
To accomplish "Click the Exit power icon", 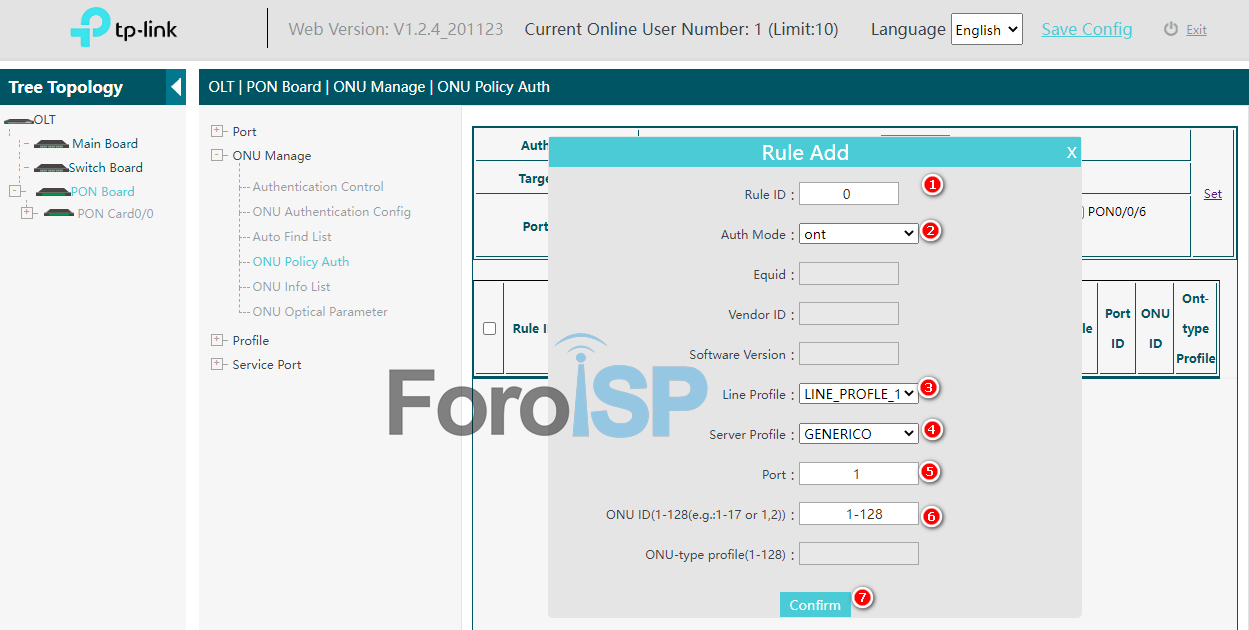I will 1171,30.
